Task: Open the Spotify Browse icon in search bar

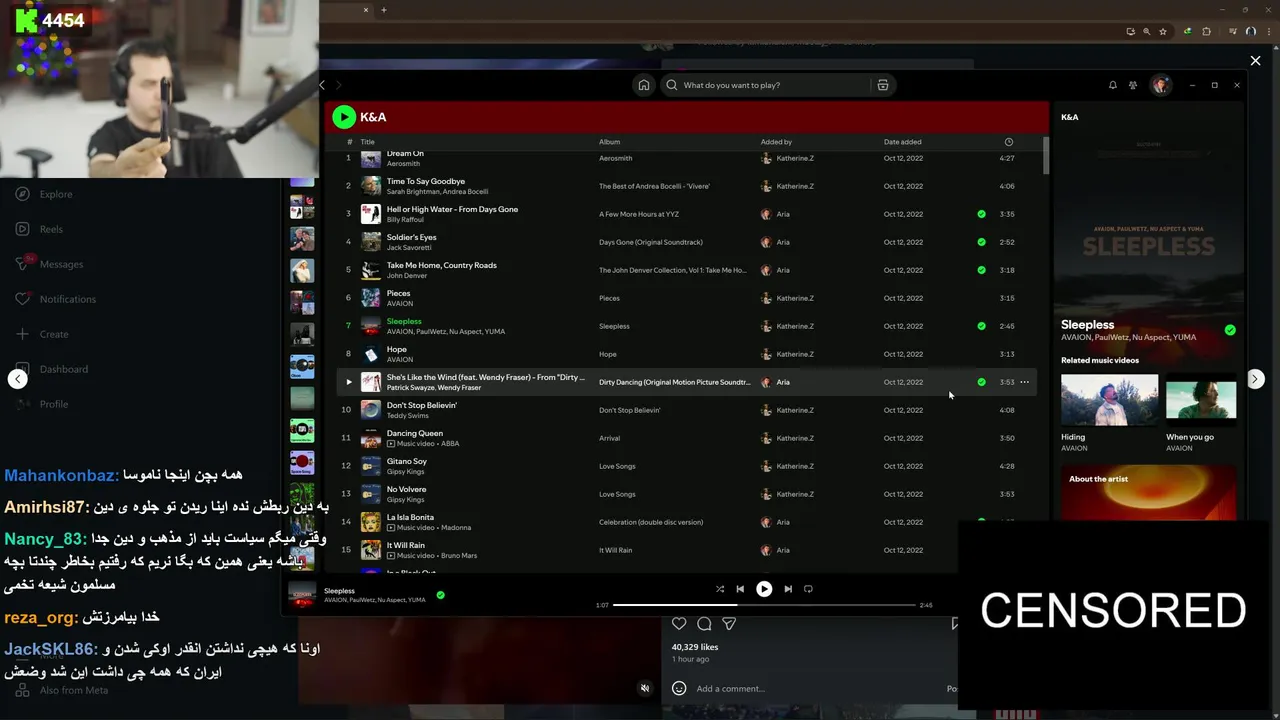Action: click(x=883, y=85)
